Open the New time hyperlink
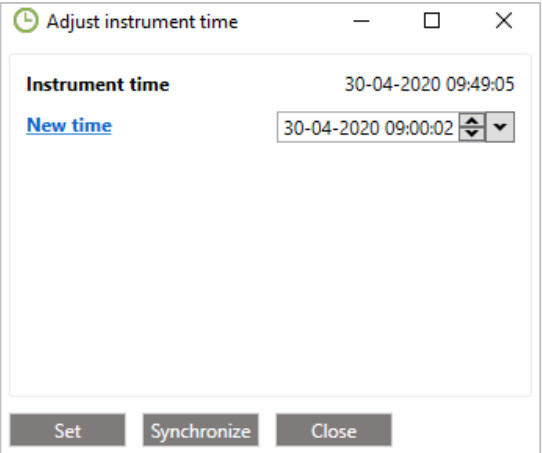The width and height of the screenshot is (542, 453). (69, 125)
